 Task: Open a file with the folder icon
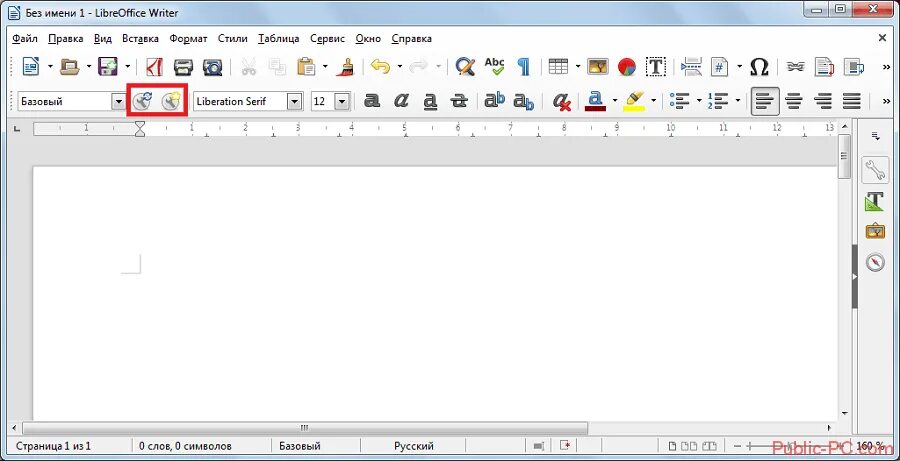(69, 67)
